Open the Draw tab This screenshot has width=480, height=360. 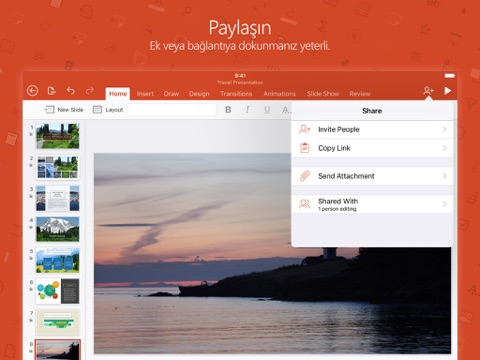[x=171, y=94]
